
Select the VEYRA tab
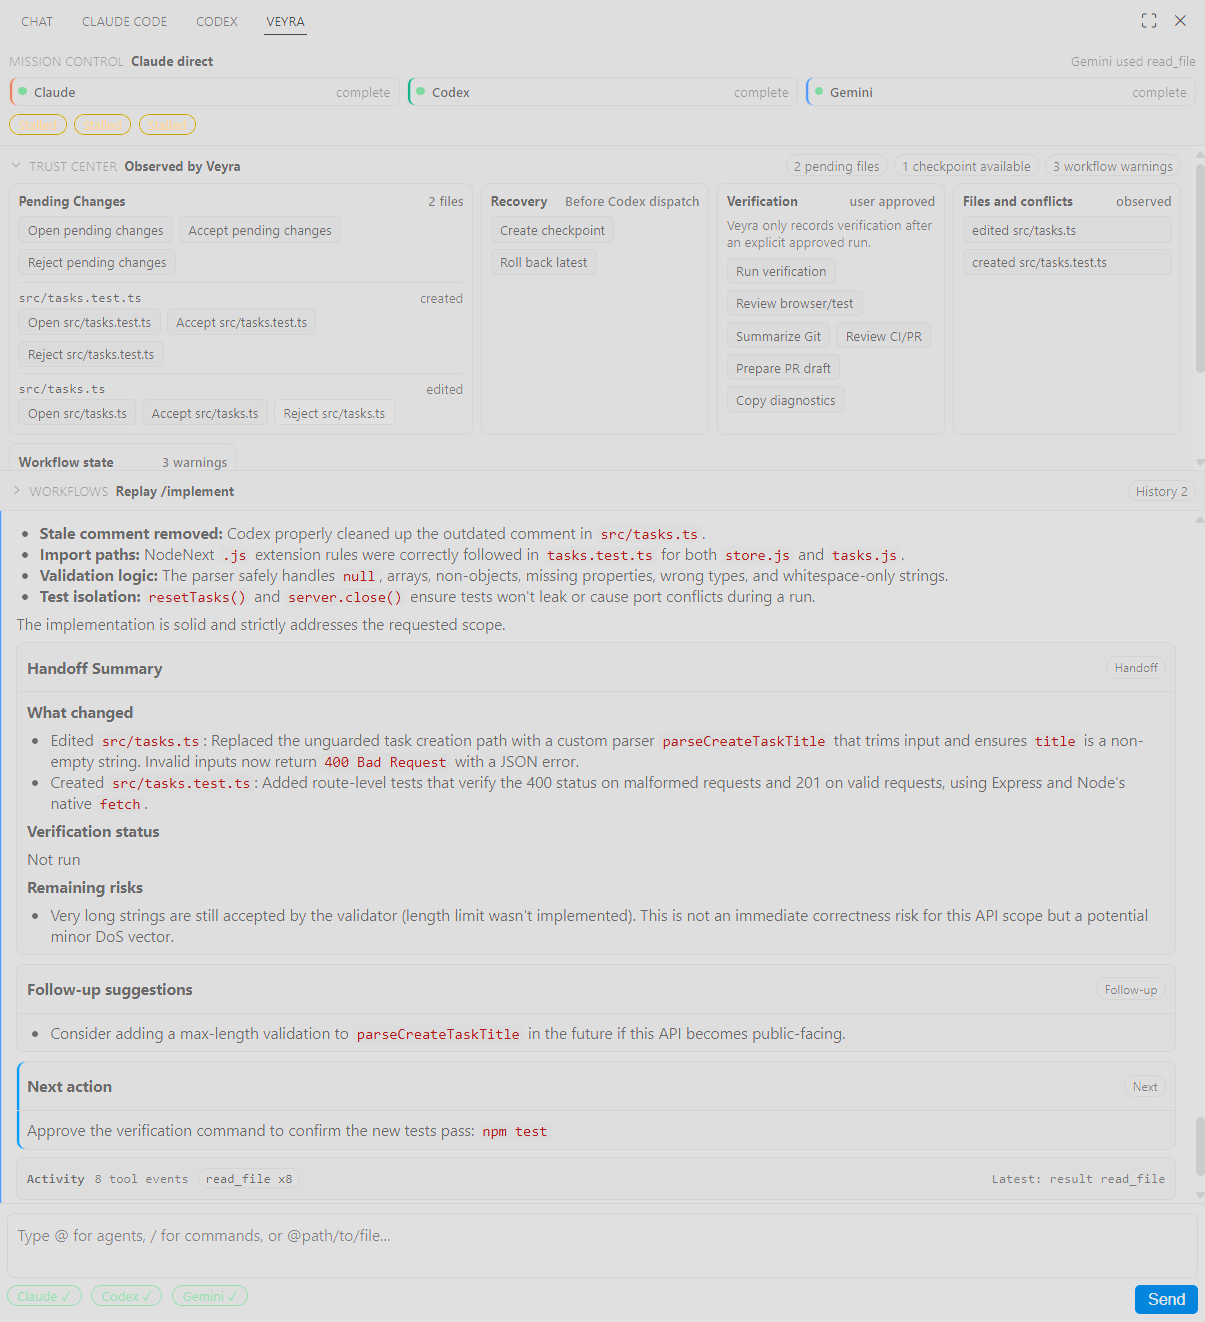(285, 21)
